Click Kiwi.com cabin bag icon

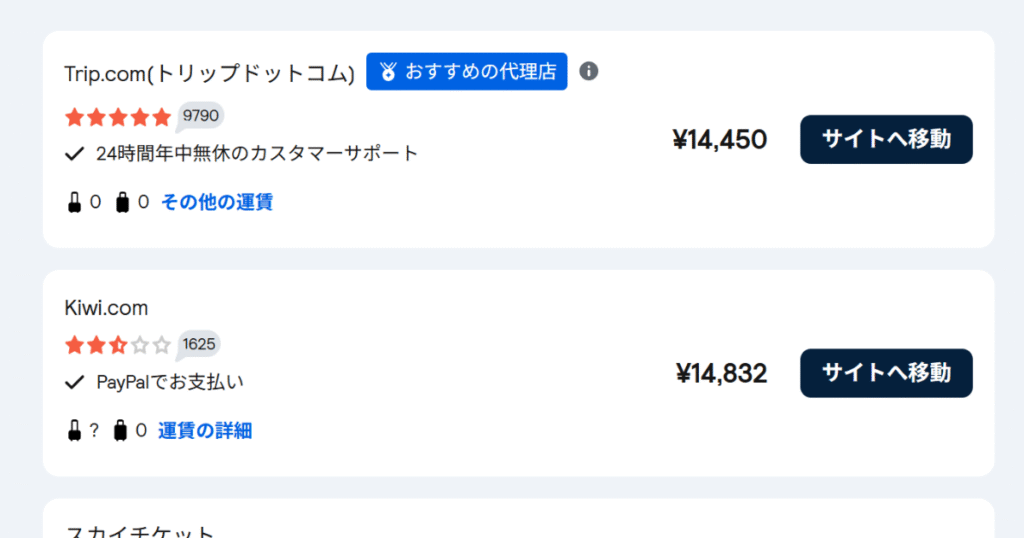tap(74, 431)
